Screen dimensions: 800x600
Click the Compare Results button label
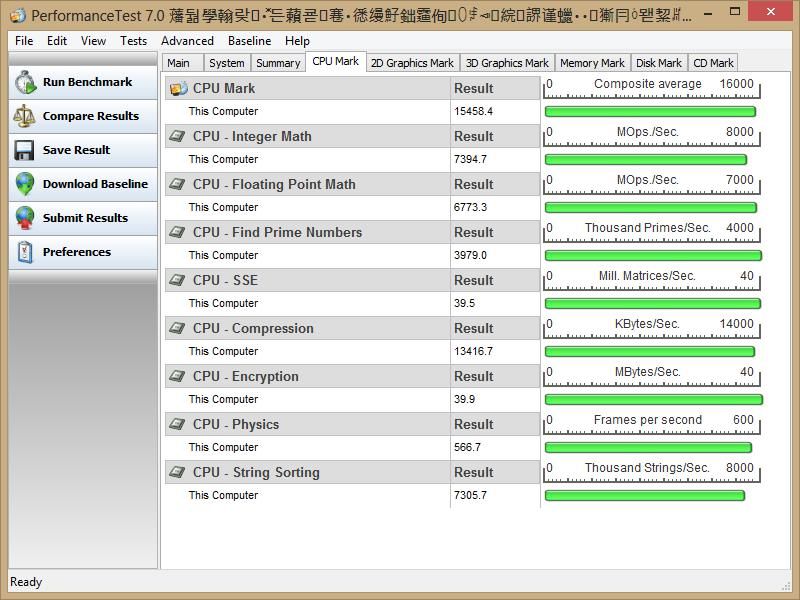tap(91, 116)
